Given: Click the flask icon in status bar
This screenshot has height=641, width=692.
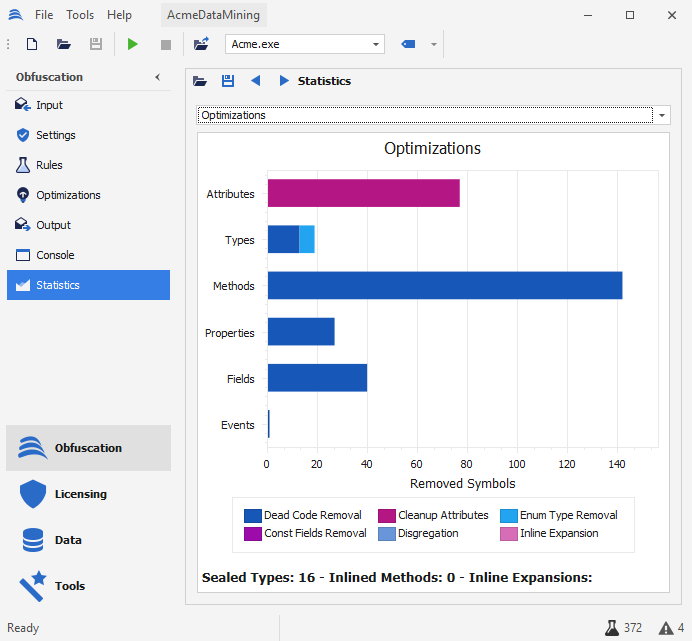Looking at the screenshot, I should pyautogui.click(x=612, y=628).
